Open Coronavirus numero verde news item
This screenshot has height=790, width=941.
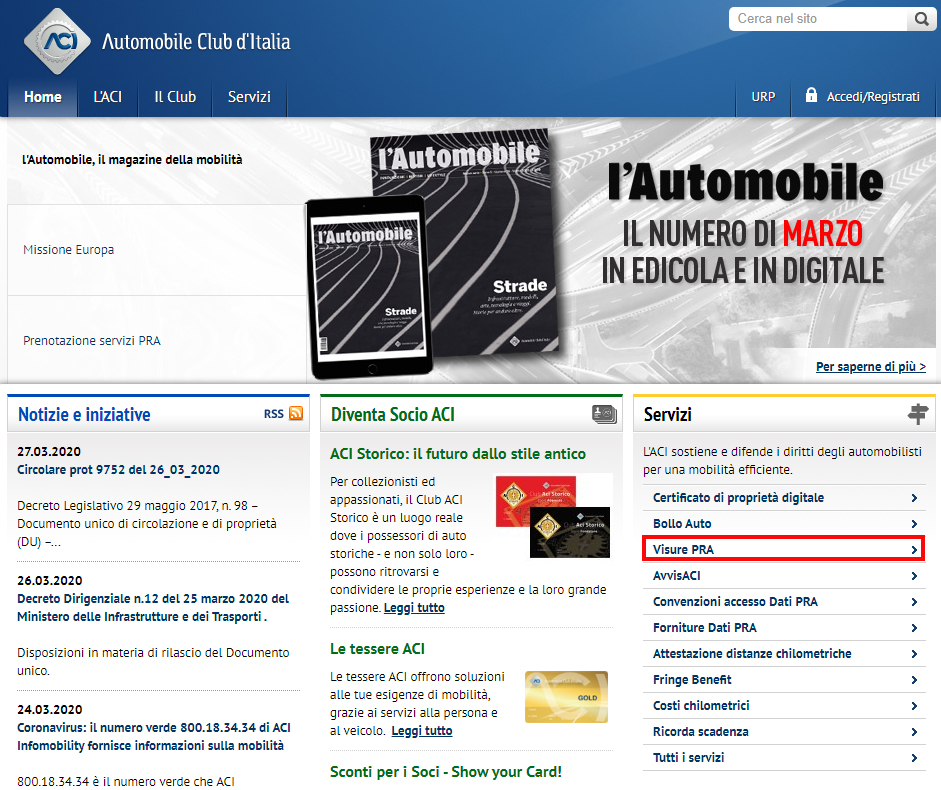tap(154, 737)
